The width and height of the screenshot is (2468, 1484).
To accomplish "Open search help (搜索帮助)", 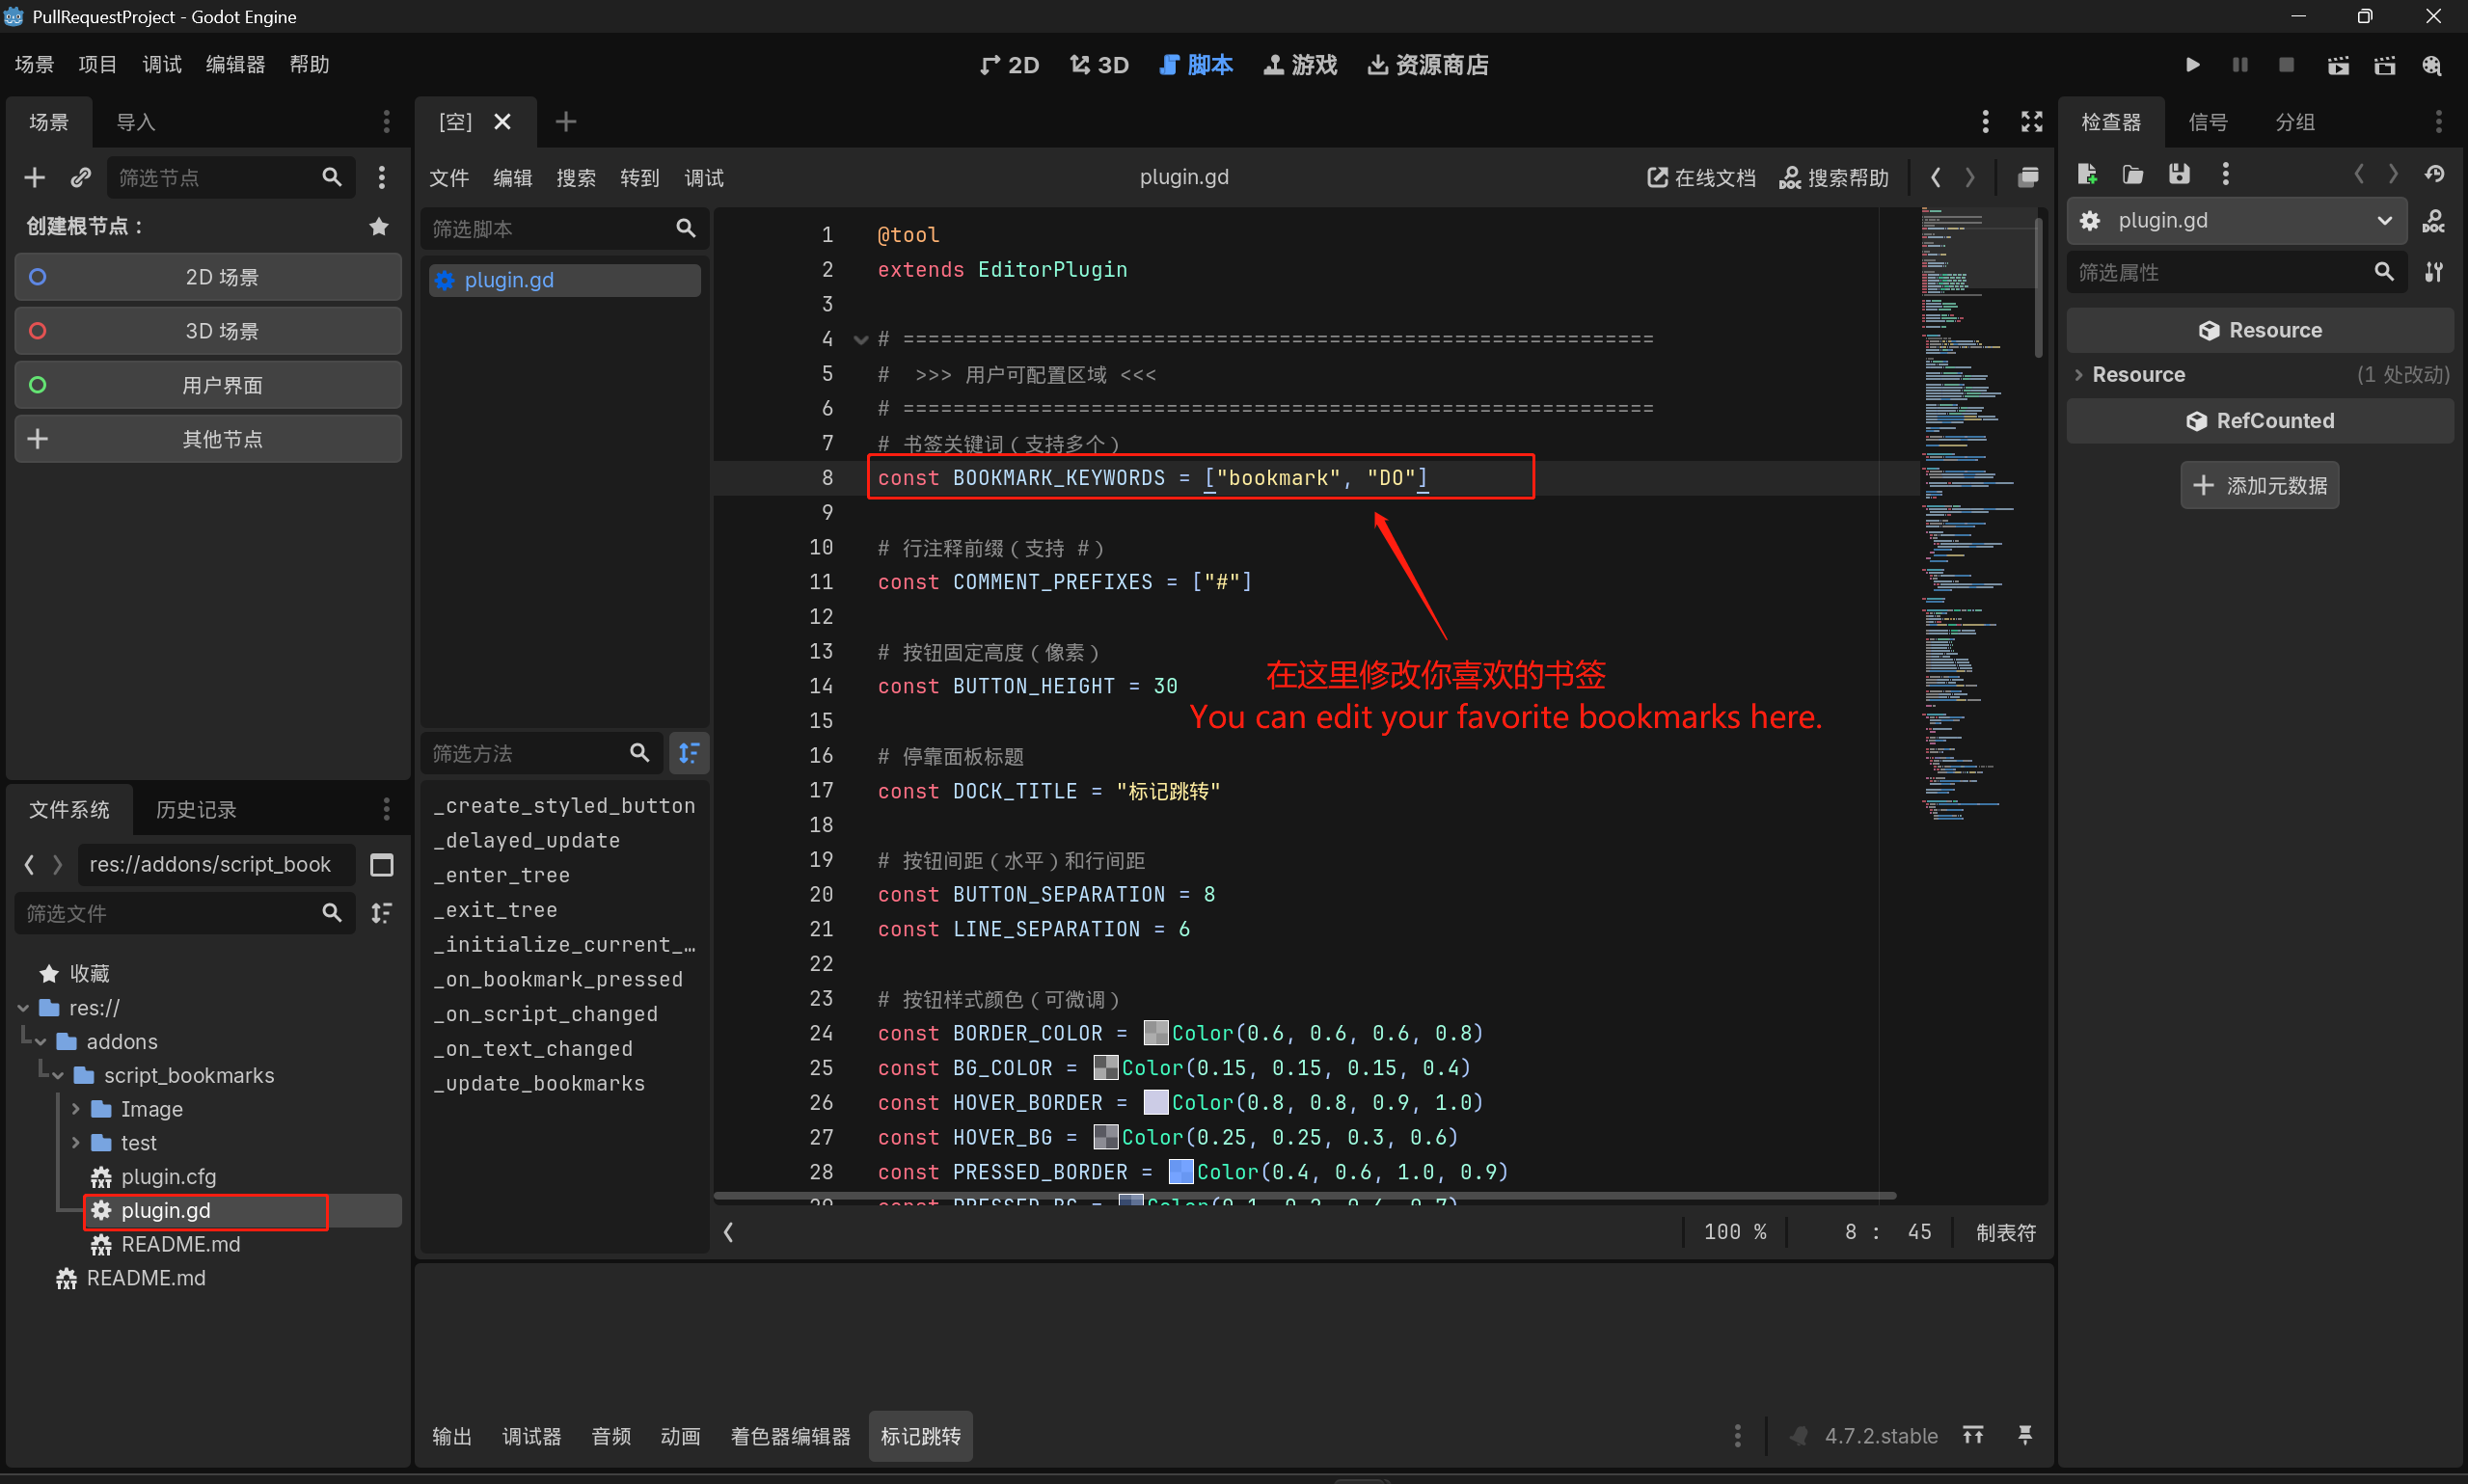I will [1834, 177].
